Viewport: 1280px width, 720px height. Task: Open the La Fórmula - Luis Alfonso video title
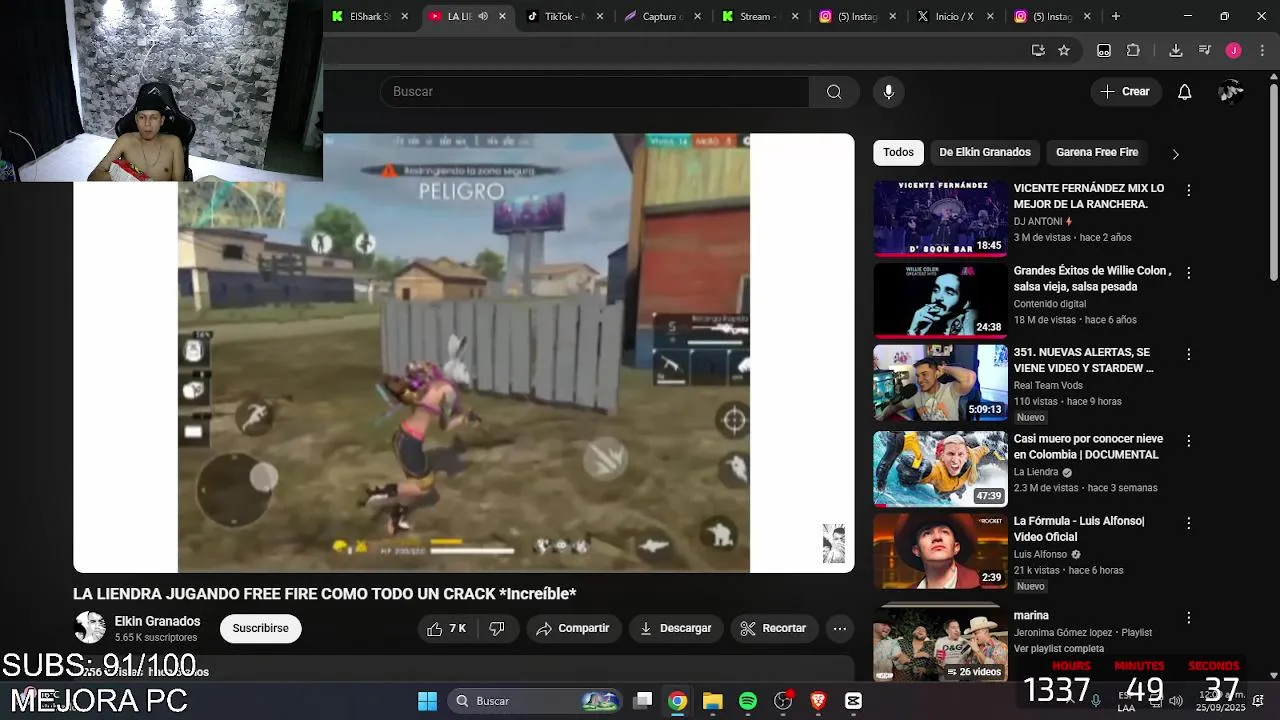pos(1079,529)
